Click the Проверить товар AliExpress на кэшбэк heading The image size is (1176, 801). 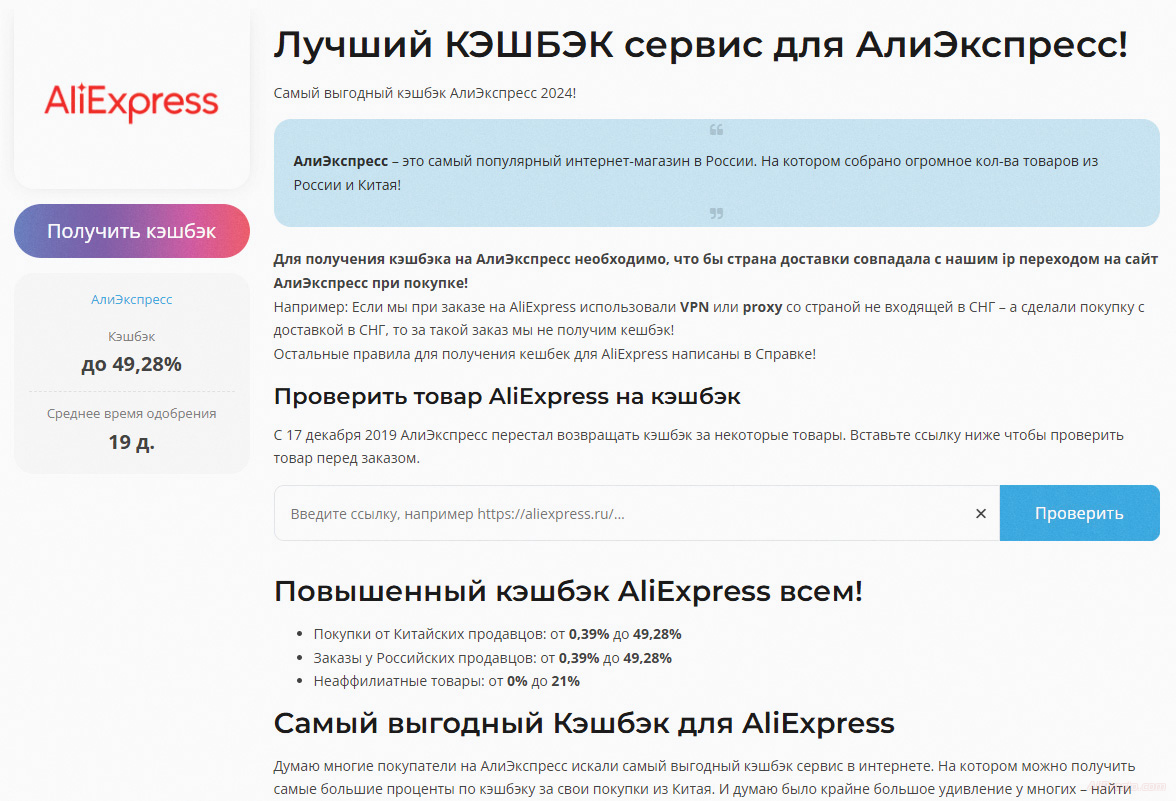coord(507,396)
